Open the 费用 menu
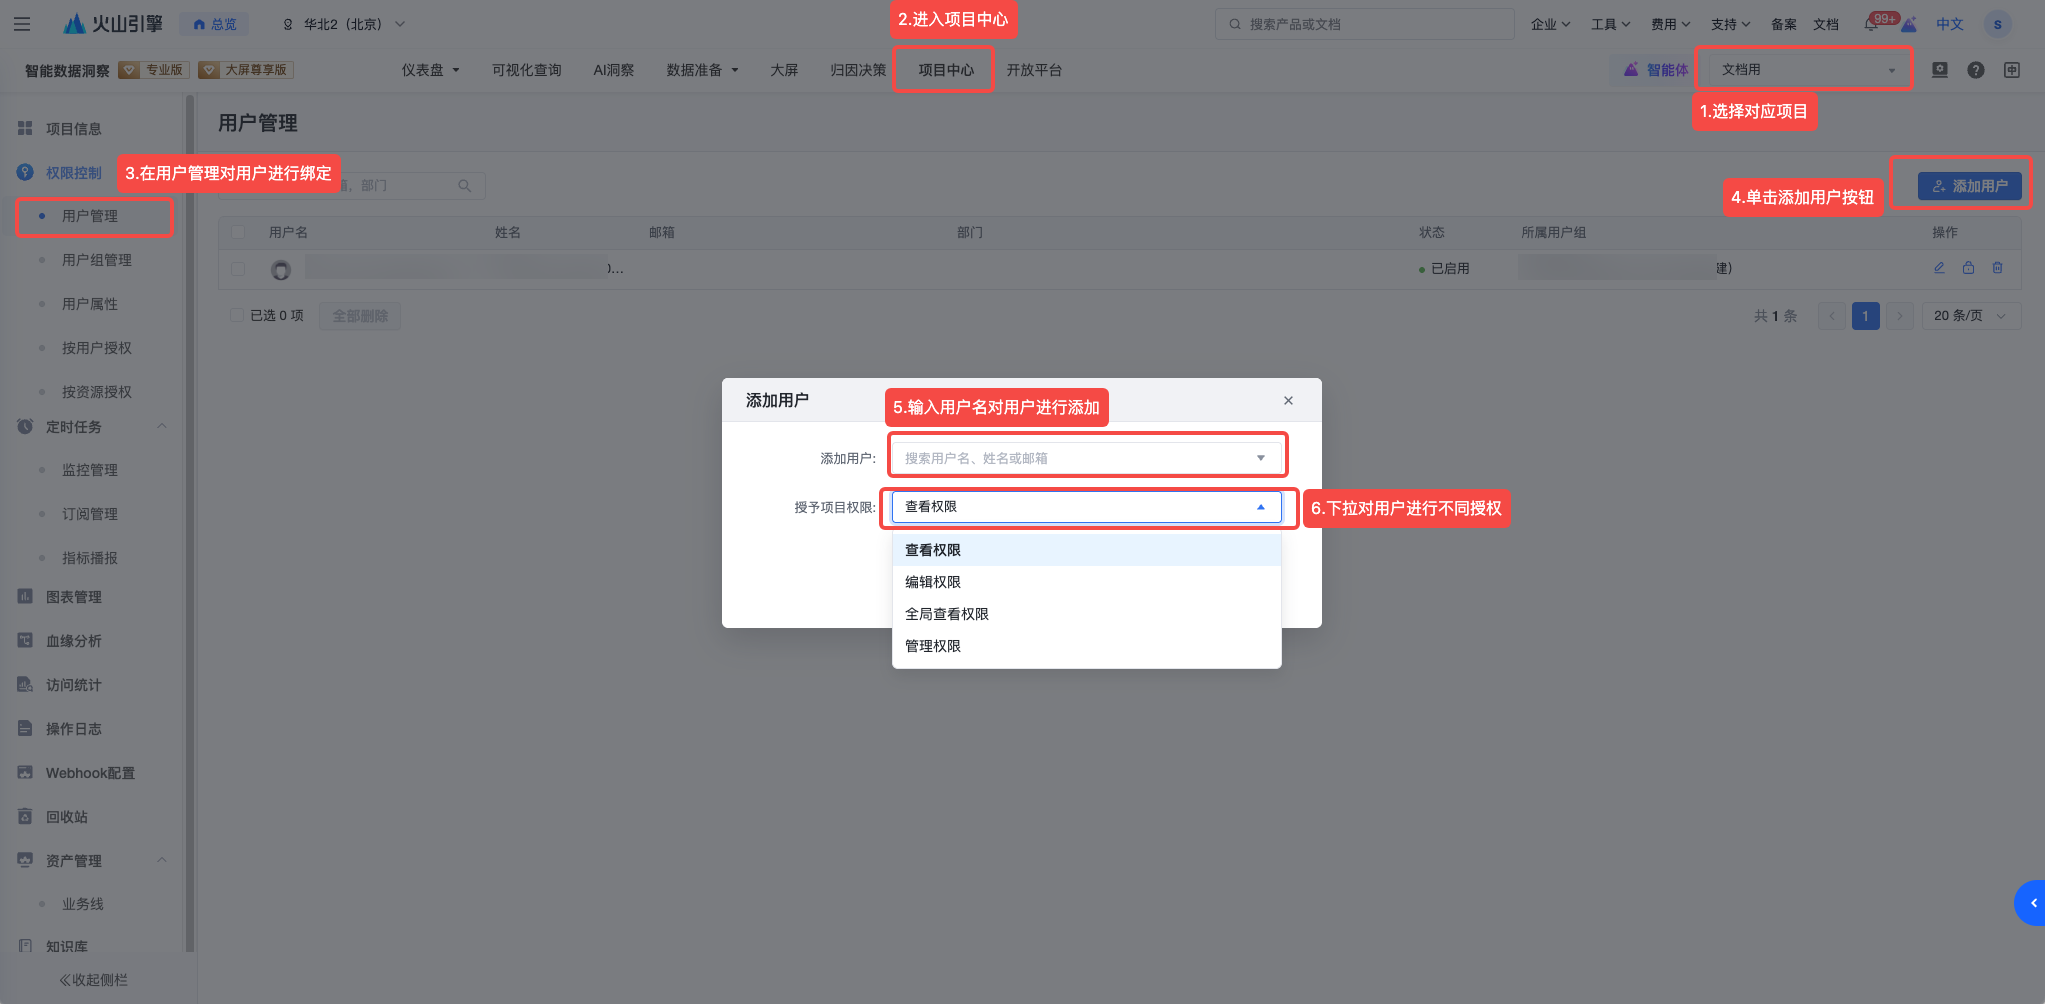Viewport: 2045px width, 1004px height. click(1670, 24)
